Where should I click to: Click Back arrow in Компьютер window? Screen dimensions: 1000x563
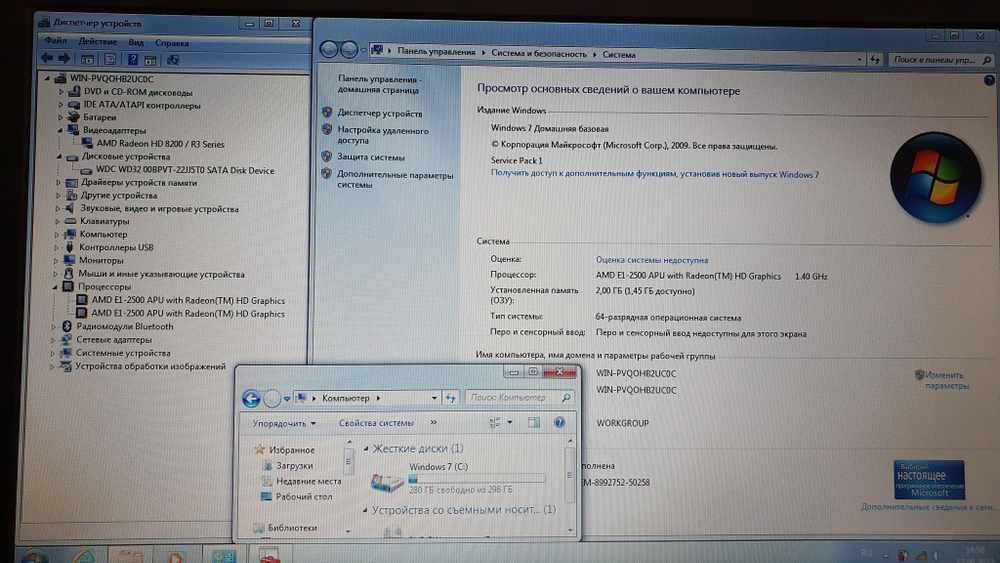[x=251, y=399]
